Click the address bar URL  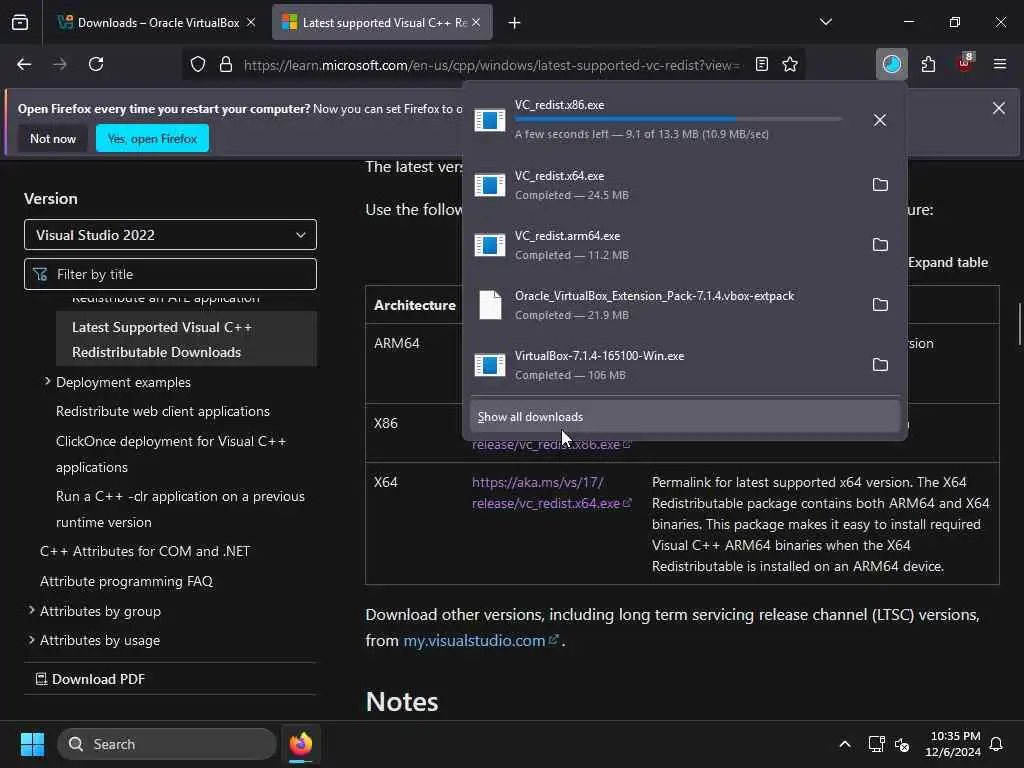point(491,65)
